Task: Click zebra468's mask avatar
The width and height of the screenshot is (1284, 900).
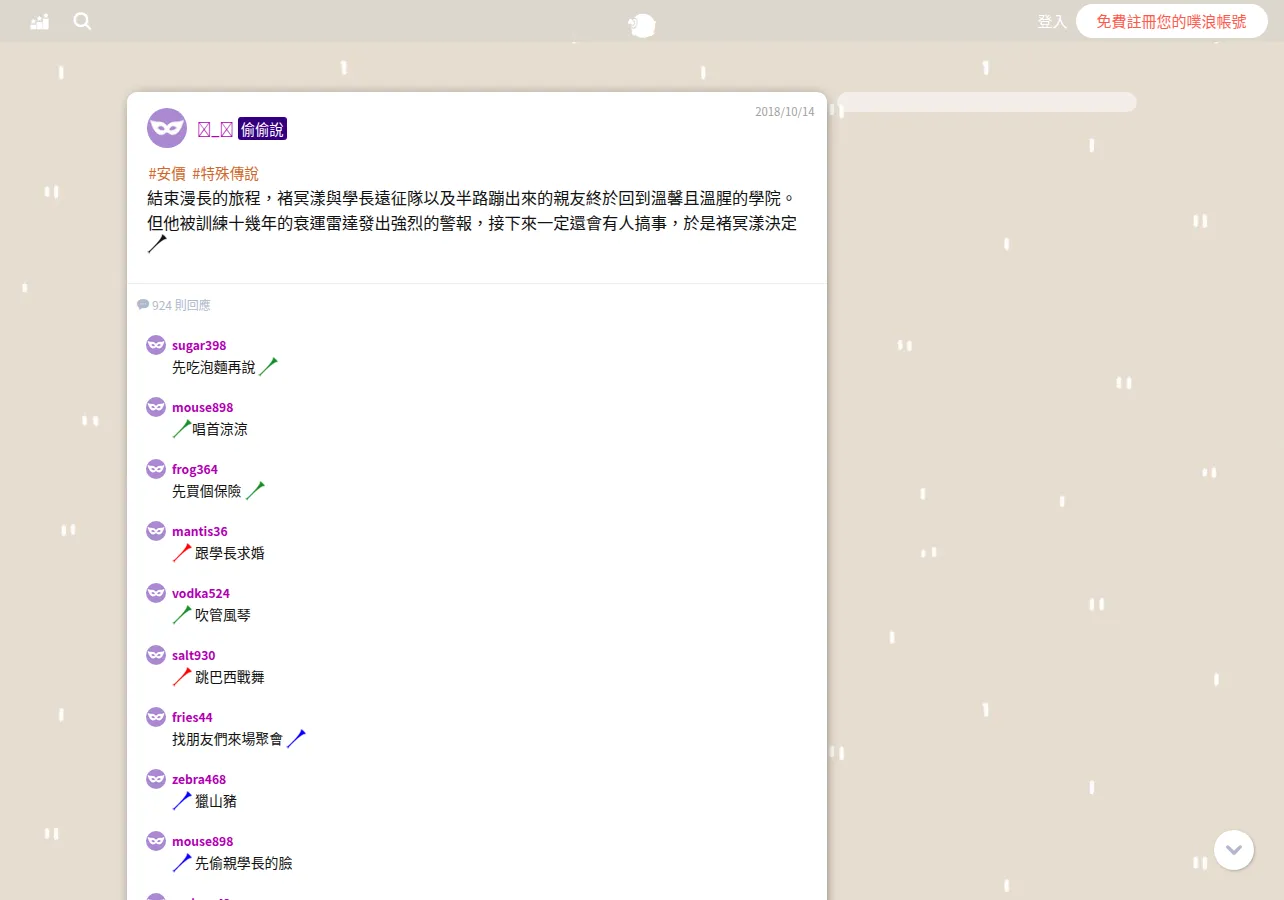Action: (x=156, y=779)
